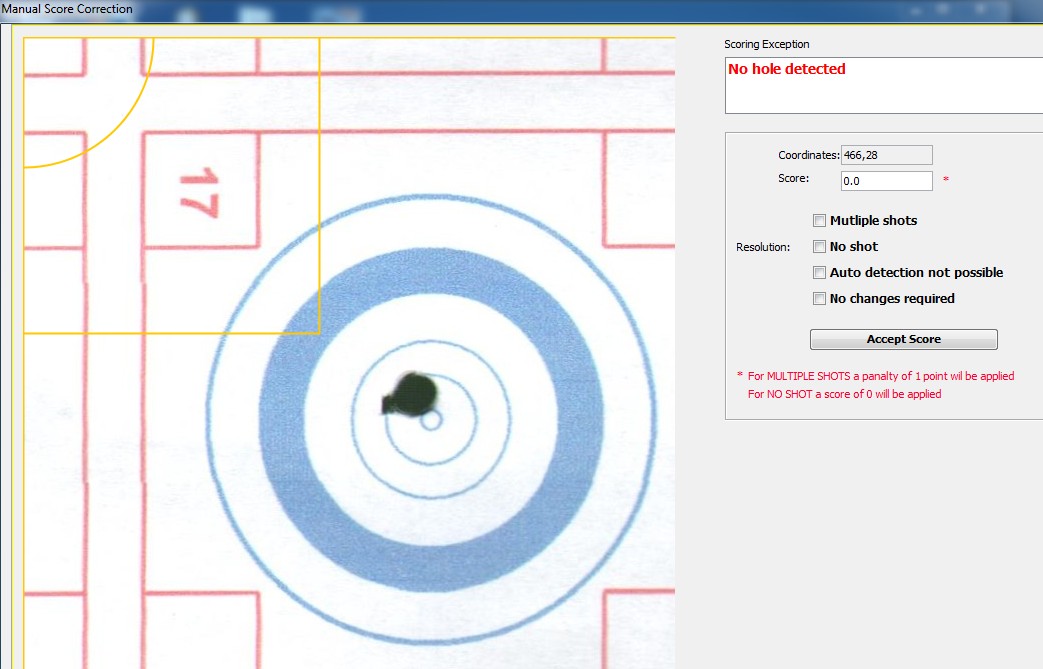Select the Coordinates value field
The height and width of the screenshot is (669, 1043).
click(x=886, y=155)
